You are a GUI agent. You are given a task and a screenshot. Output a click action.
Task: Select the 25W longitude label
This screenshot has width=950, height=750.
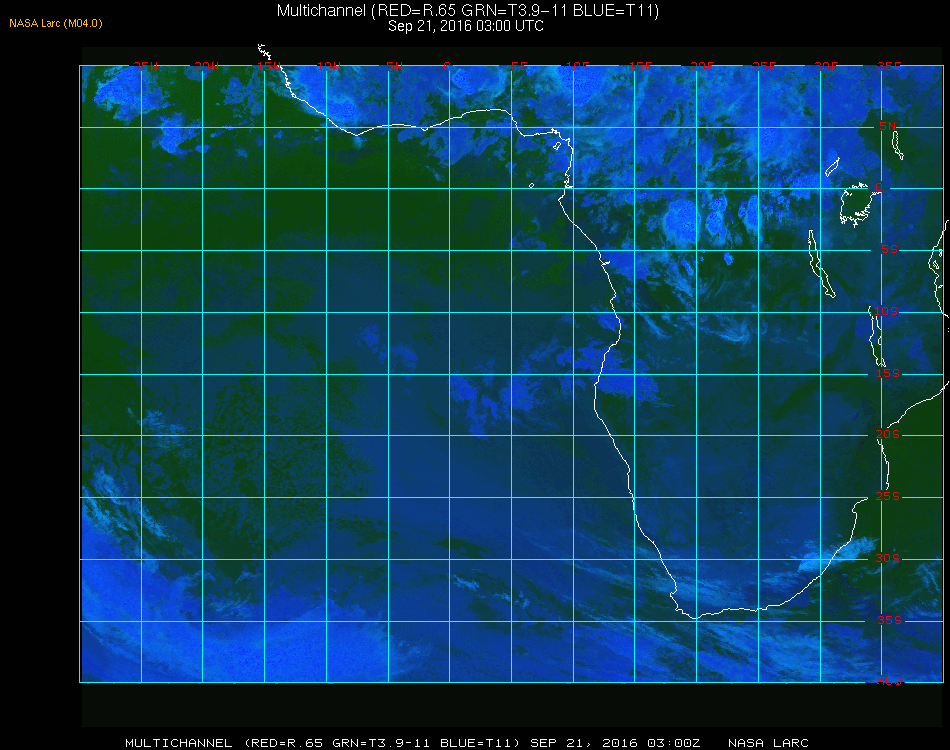[145, 66]
